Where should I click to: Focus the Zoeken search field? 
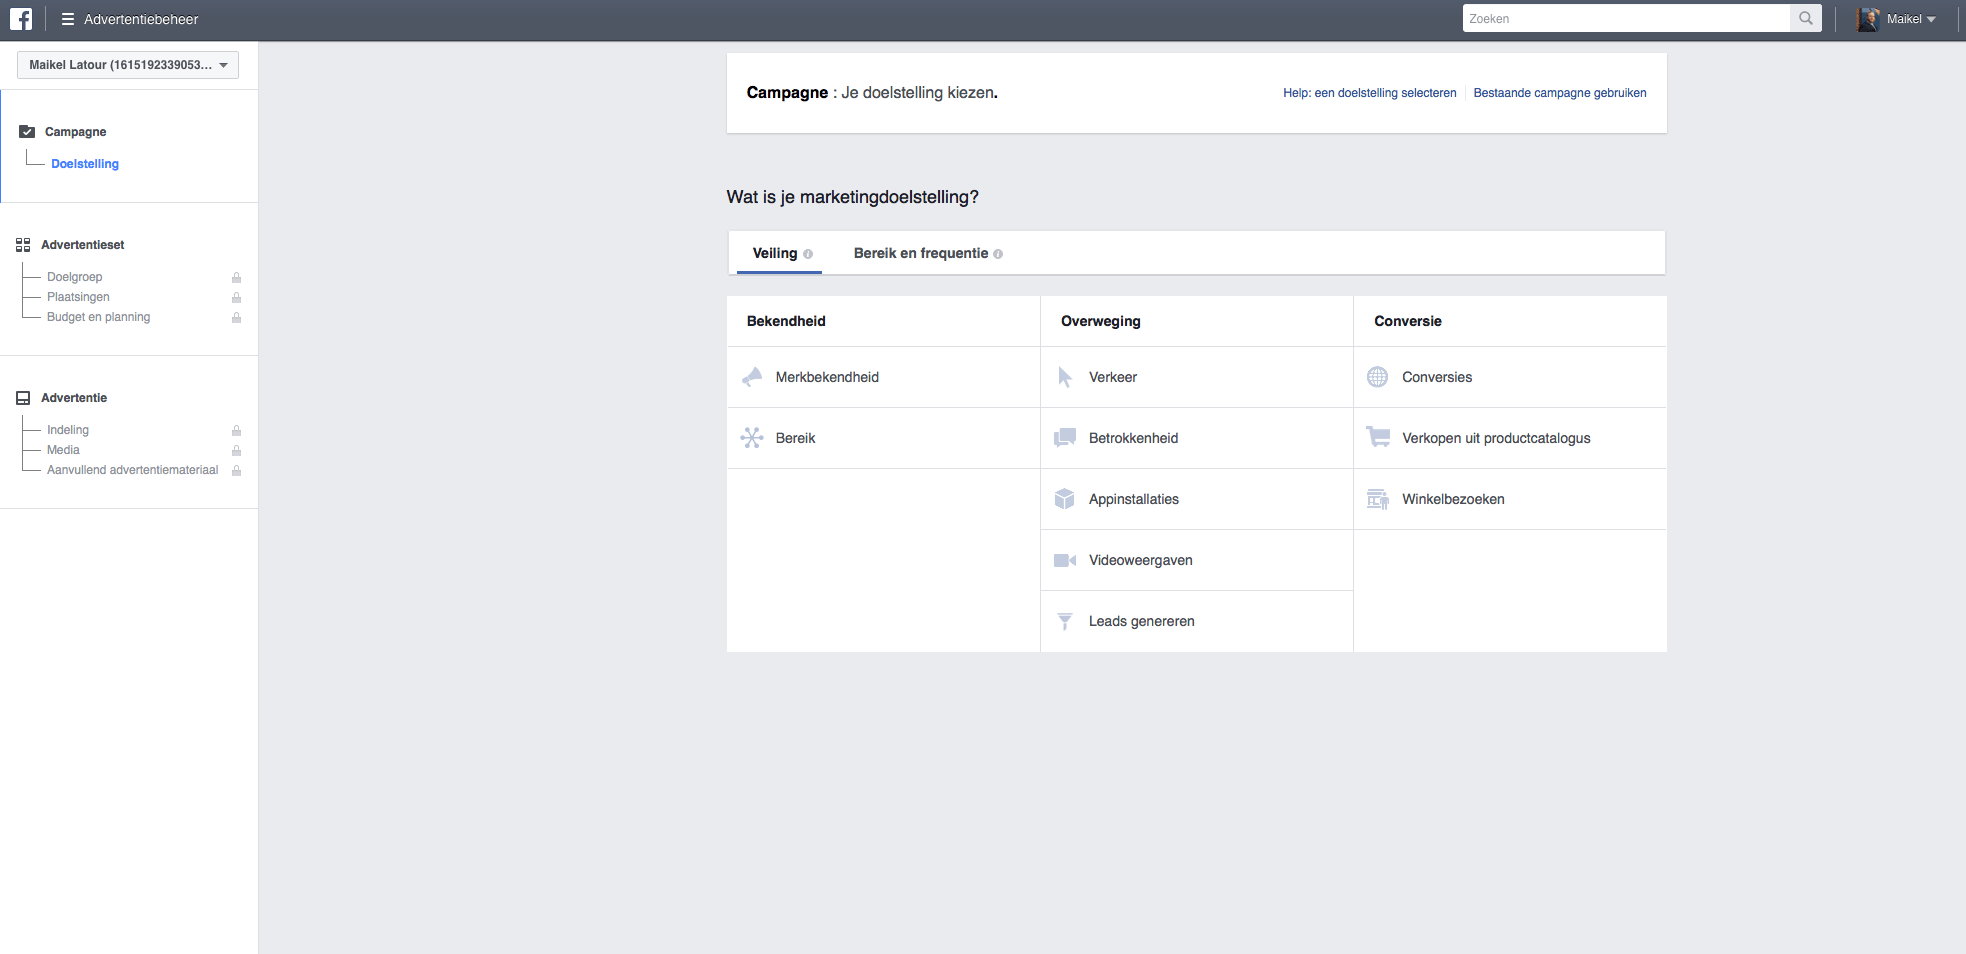pyautogui.click(x=1626, y=19)
